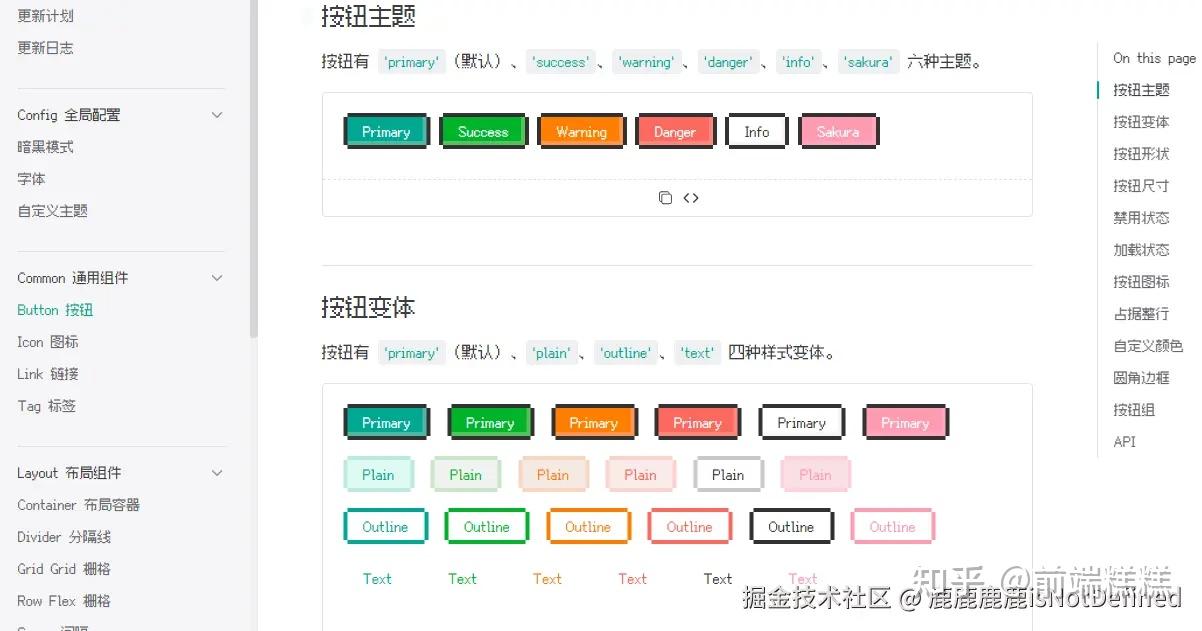
Task: Open the Container 布局容器 docs
Action: [77, 504]
